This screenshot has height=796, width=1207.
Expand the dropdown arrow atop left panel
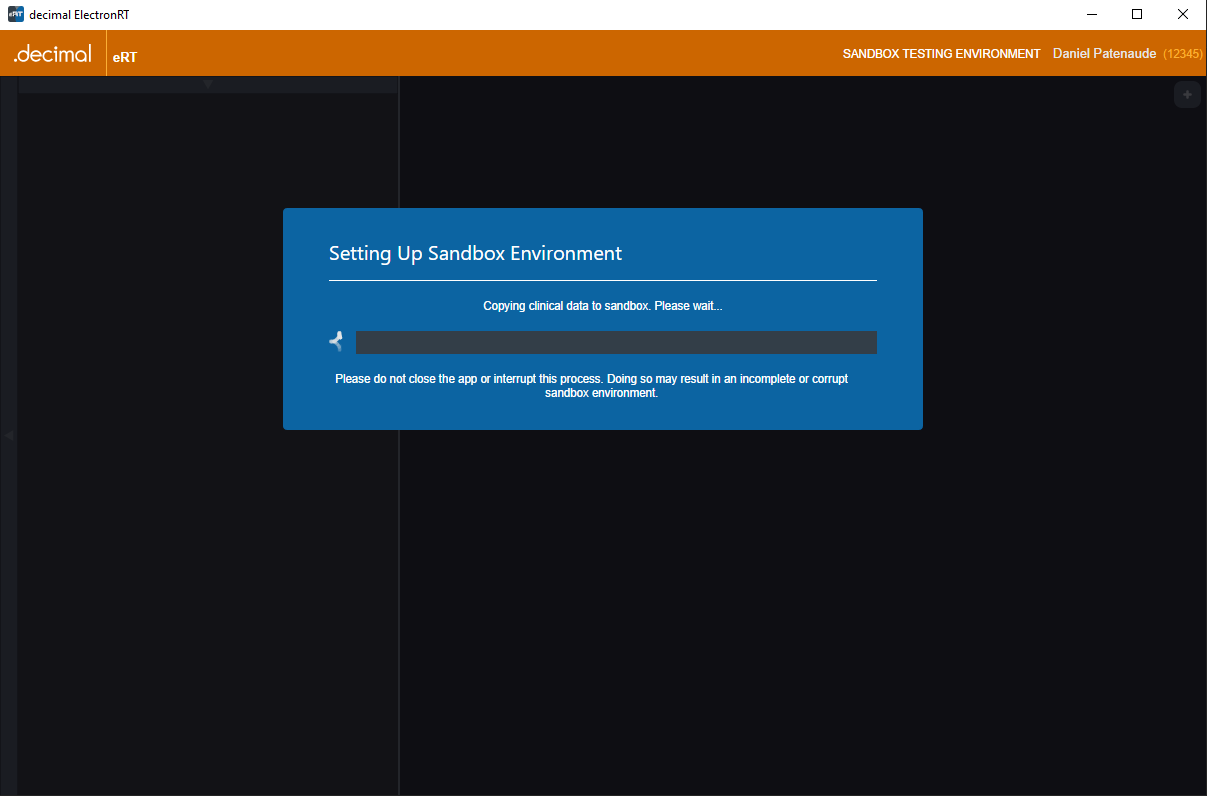pyautogui.click(x=208, y=85)
